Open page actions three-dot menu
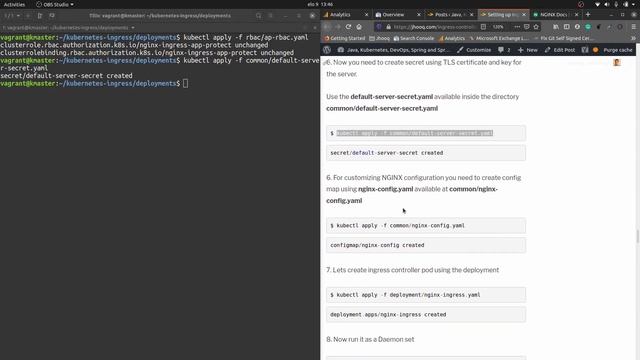The height and width of the screenshot is (360, 640). click(x=517, y=27)
